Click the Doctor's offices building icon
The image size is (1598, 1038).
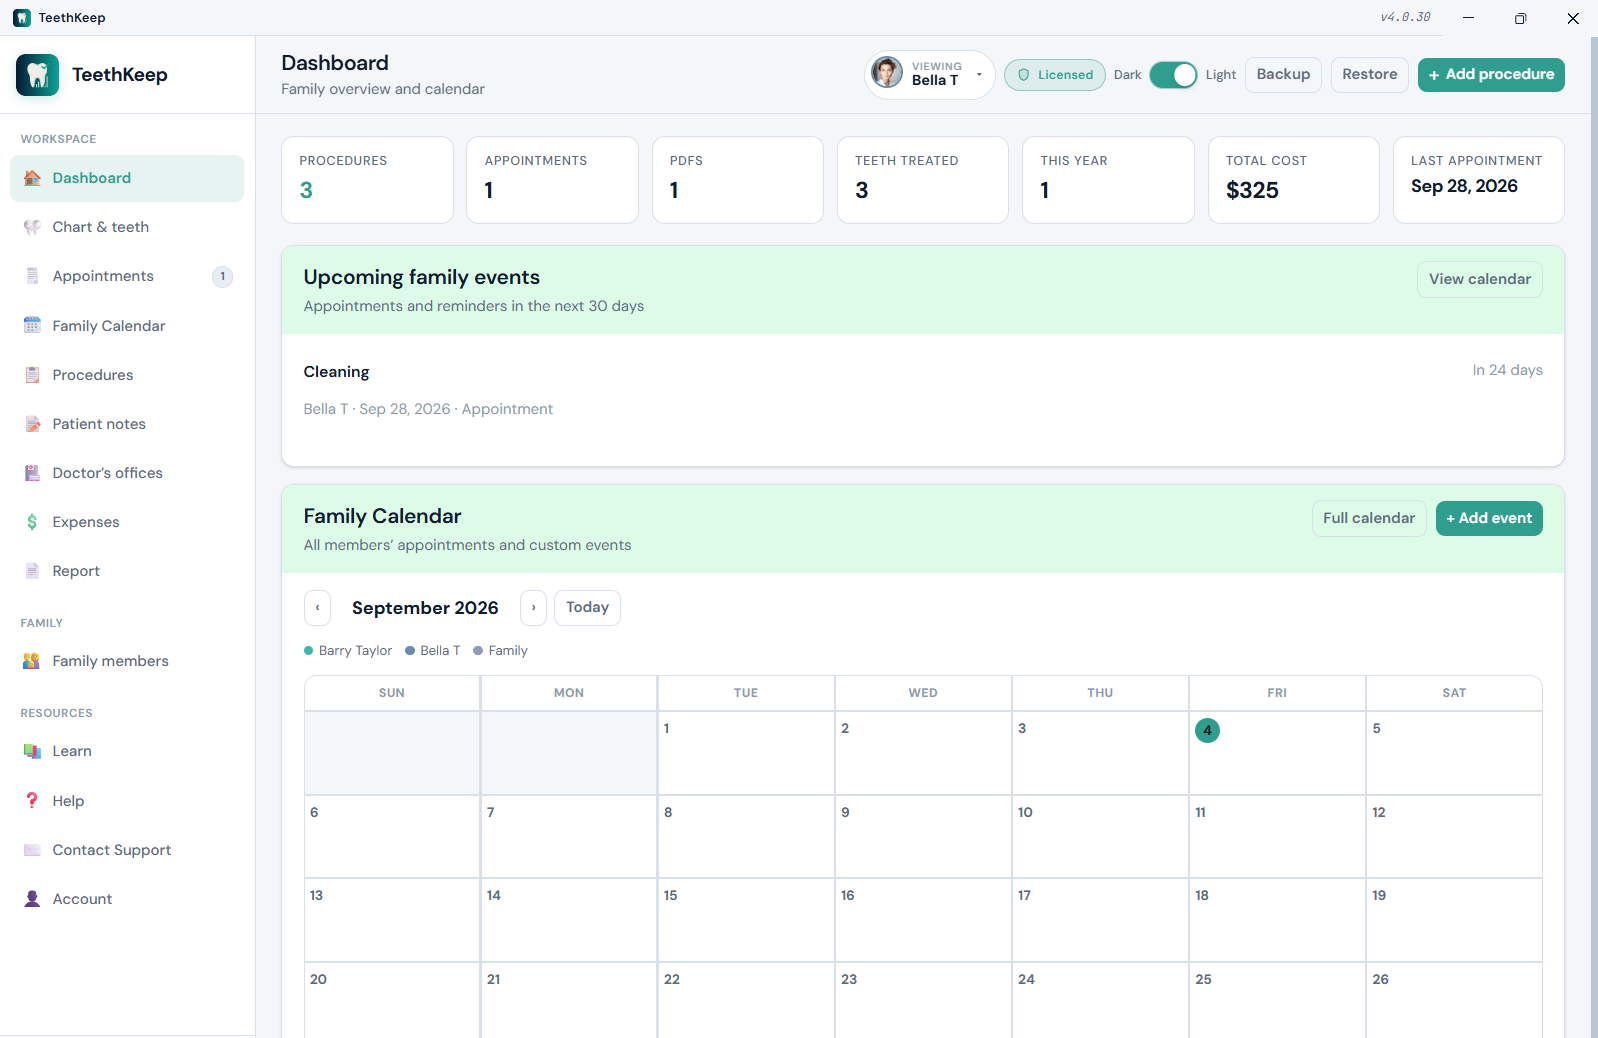32,473
